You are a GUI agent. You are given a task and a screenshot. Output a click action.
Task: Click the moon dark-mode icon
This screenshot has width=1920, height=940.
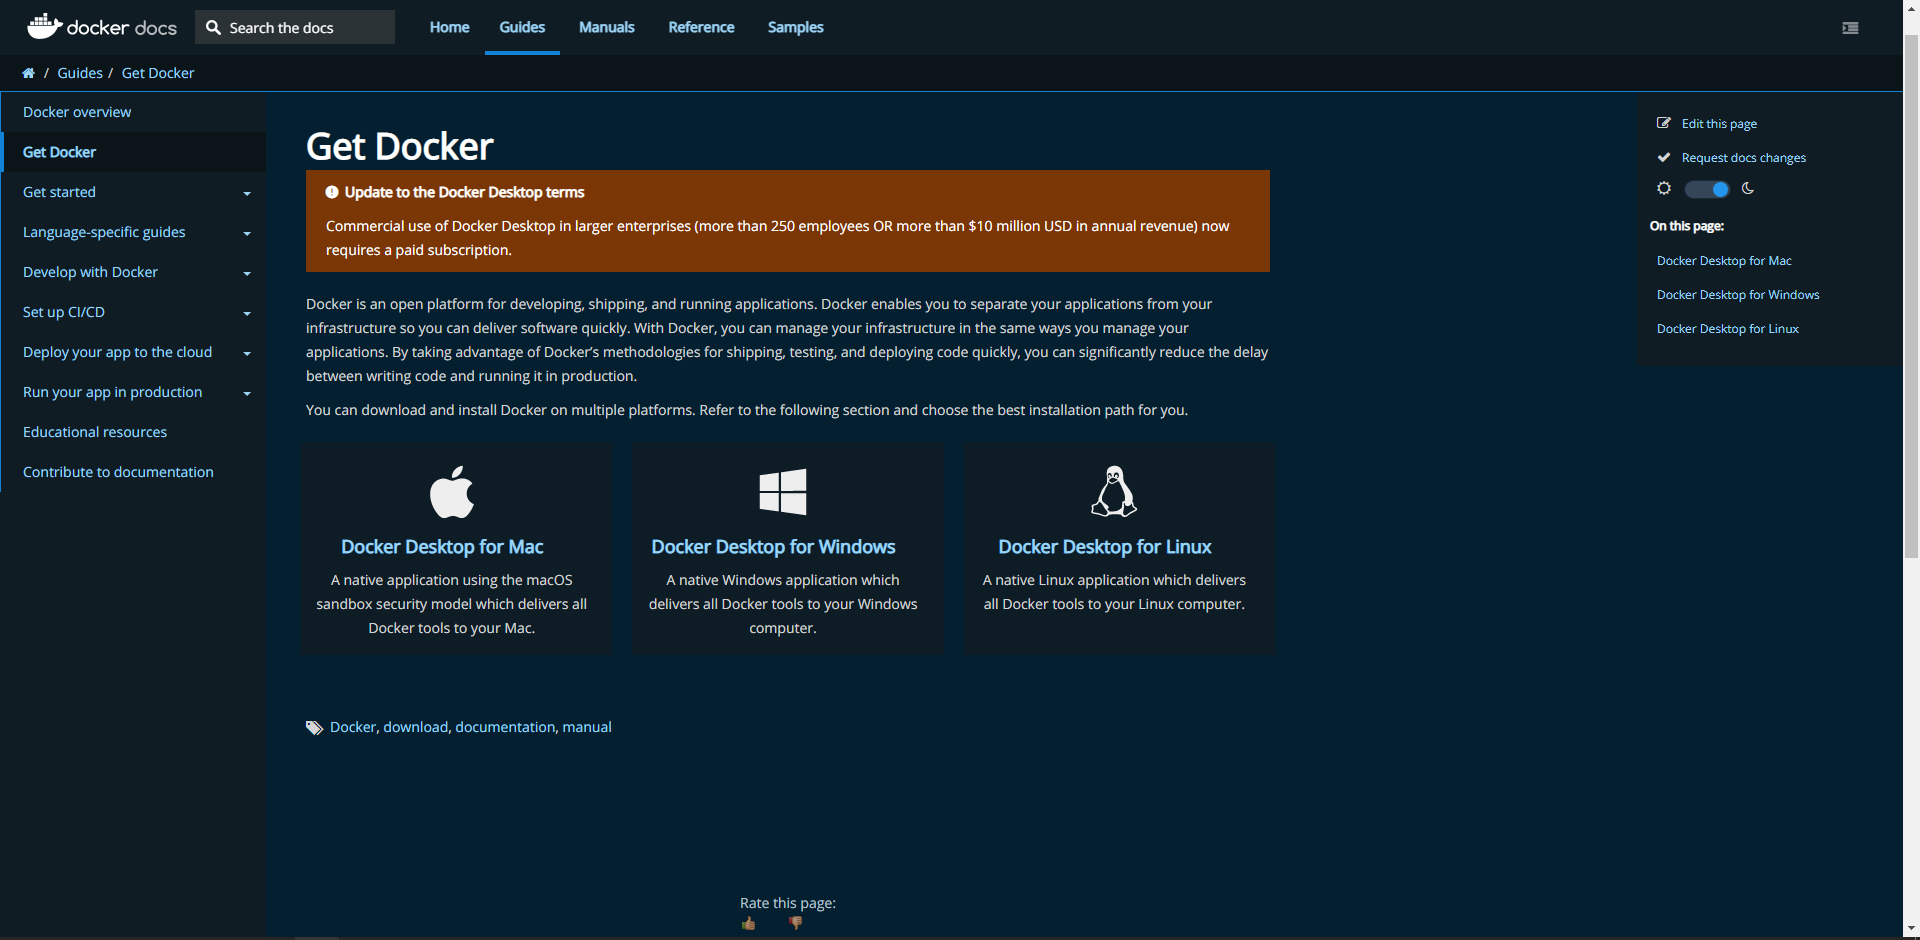pos(1748,188)
